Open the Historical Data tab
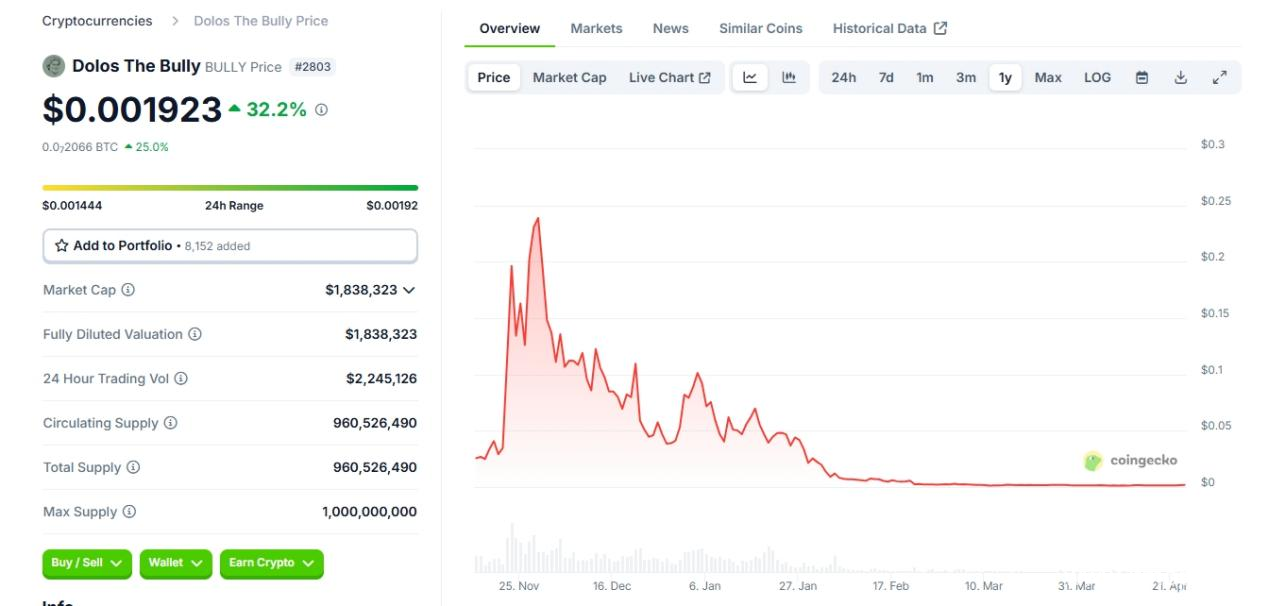 click(889, 28)
